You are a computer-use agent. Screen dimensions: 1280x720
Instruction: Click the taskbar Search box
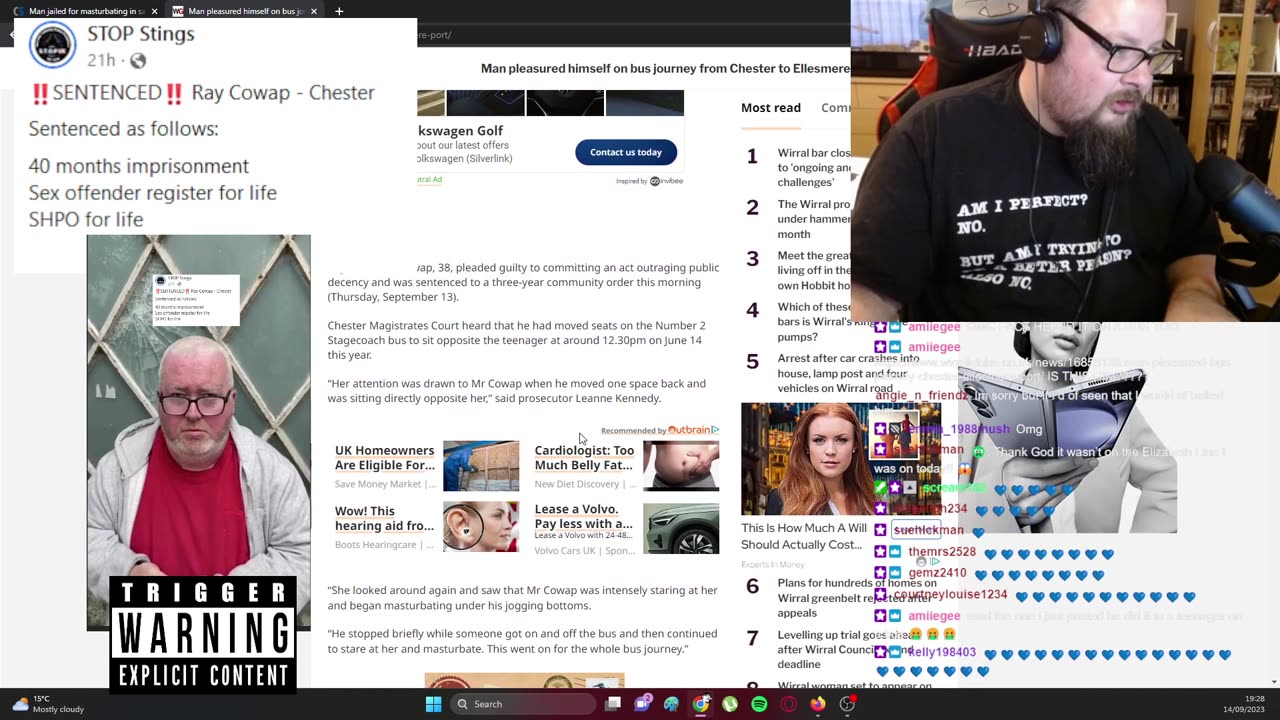[521, 704]
